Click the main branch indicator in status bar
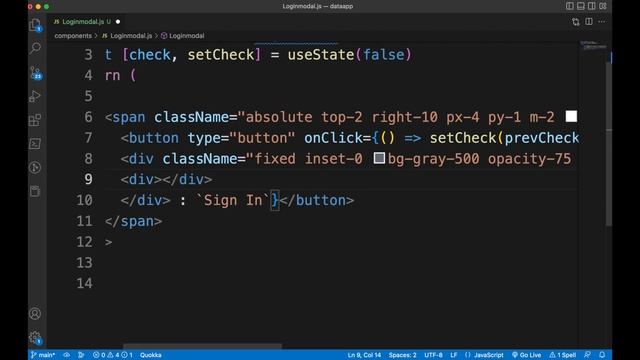 point(43,355)
